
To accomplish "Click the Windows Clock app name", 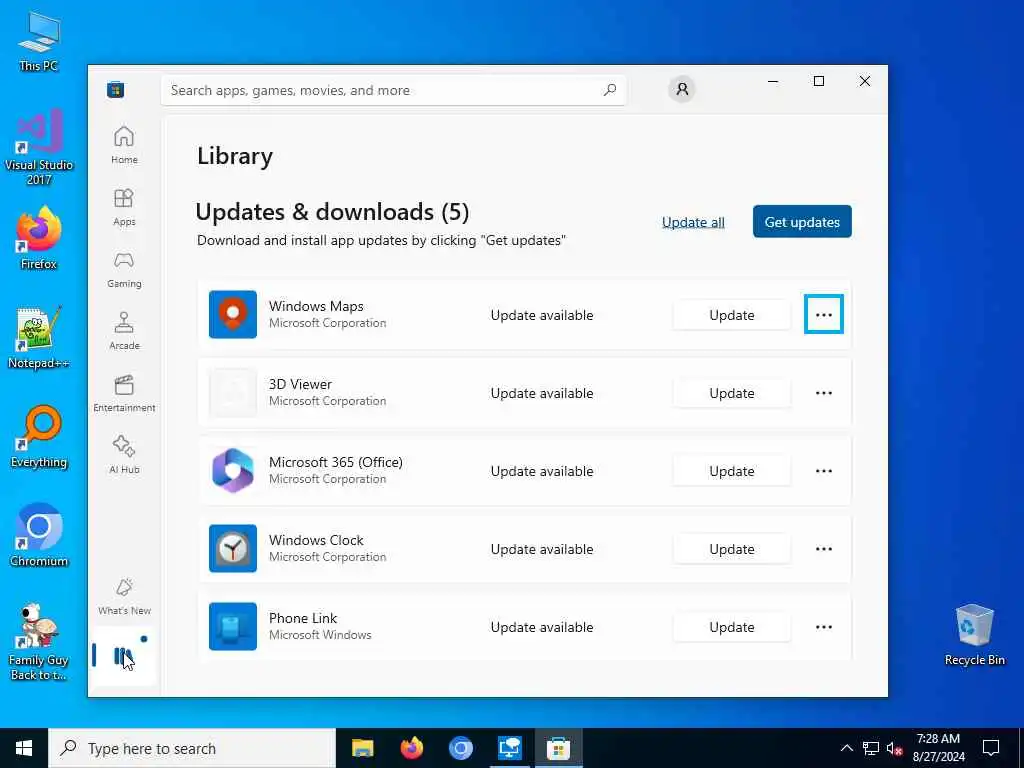I will point(316,540).
